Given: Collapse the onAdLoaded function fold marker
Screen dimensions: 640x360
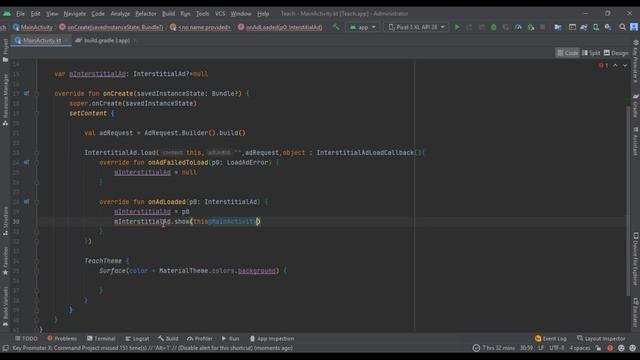Looking at the screenshot, I should click(37, 202).
